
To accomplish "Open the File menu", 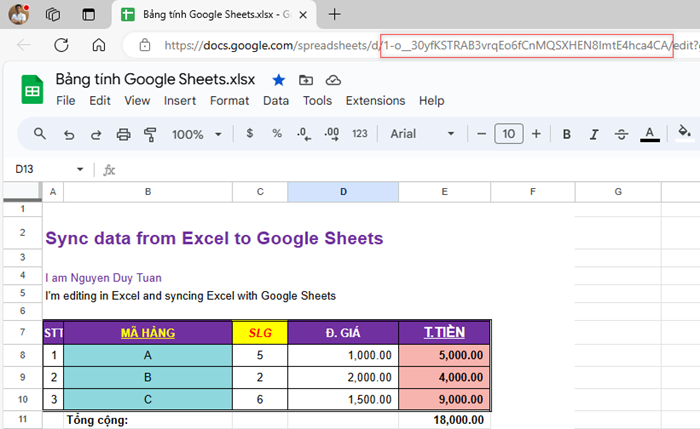I will 66,101.
